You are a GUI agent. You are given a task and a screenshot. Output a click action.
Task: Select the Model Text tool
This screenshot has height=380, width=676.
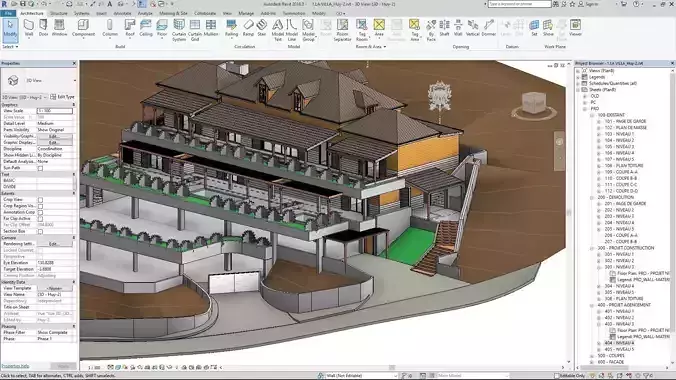tap(278, 30)
